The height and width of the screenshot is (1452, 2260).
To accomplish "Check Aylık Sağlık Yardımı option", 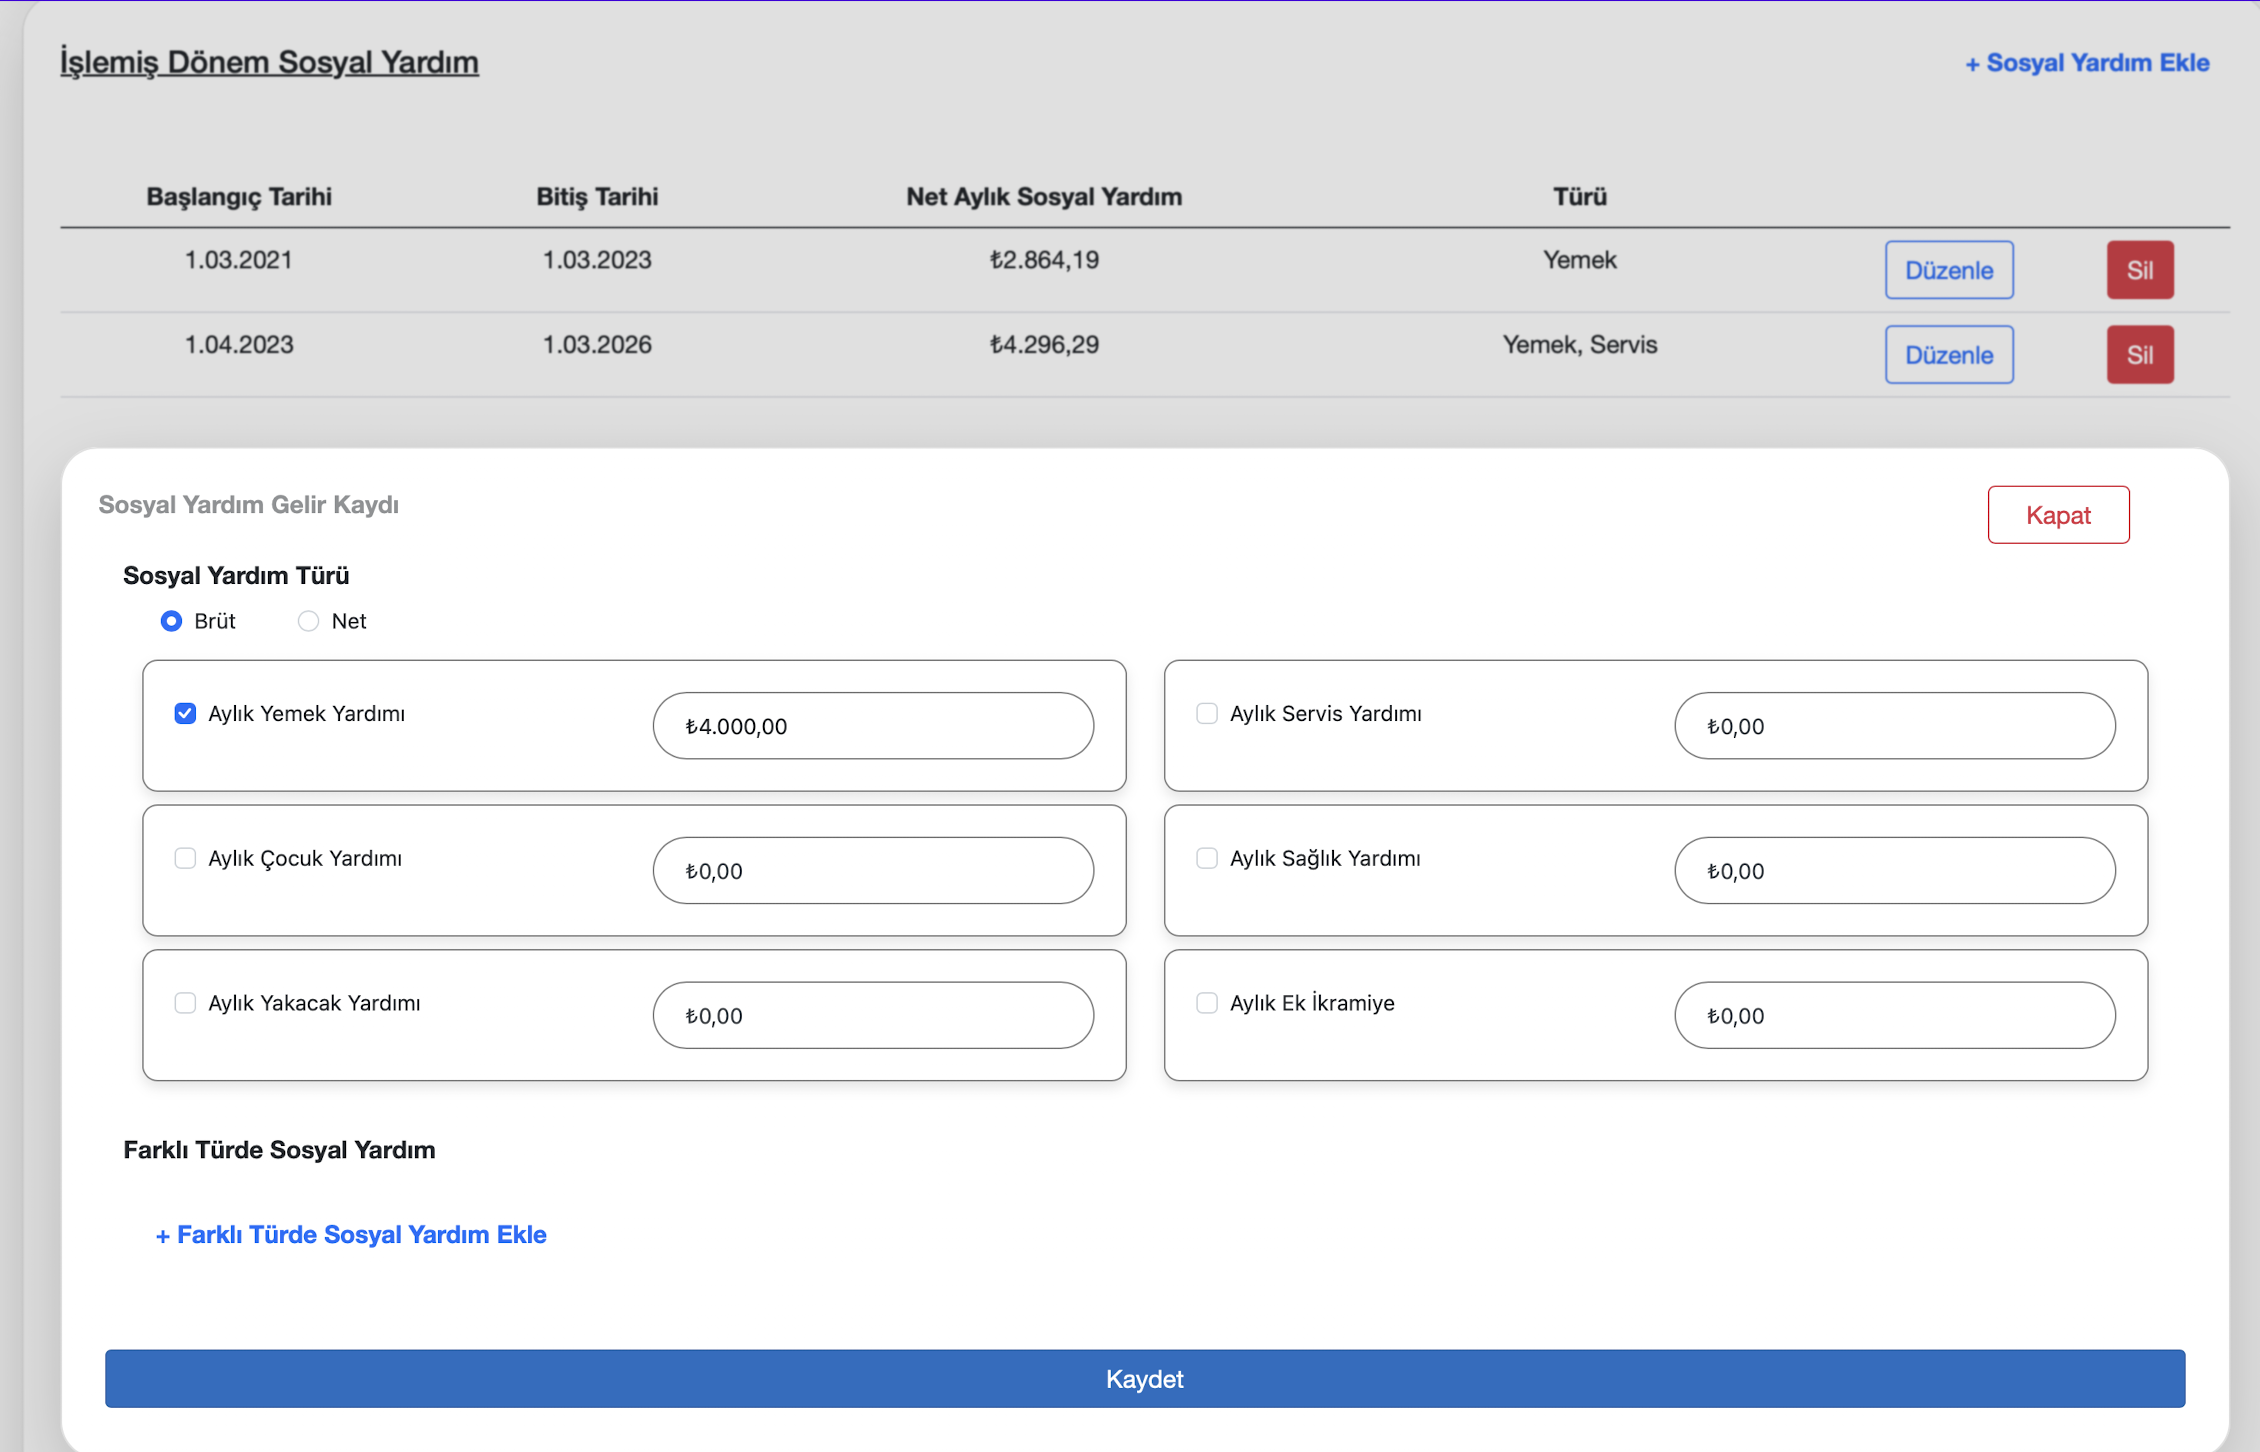I will tap(1207, 858).
